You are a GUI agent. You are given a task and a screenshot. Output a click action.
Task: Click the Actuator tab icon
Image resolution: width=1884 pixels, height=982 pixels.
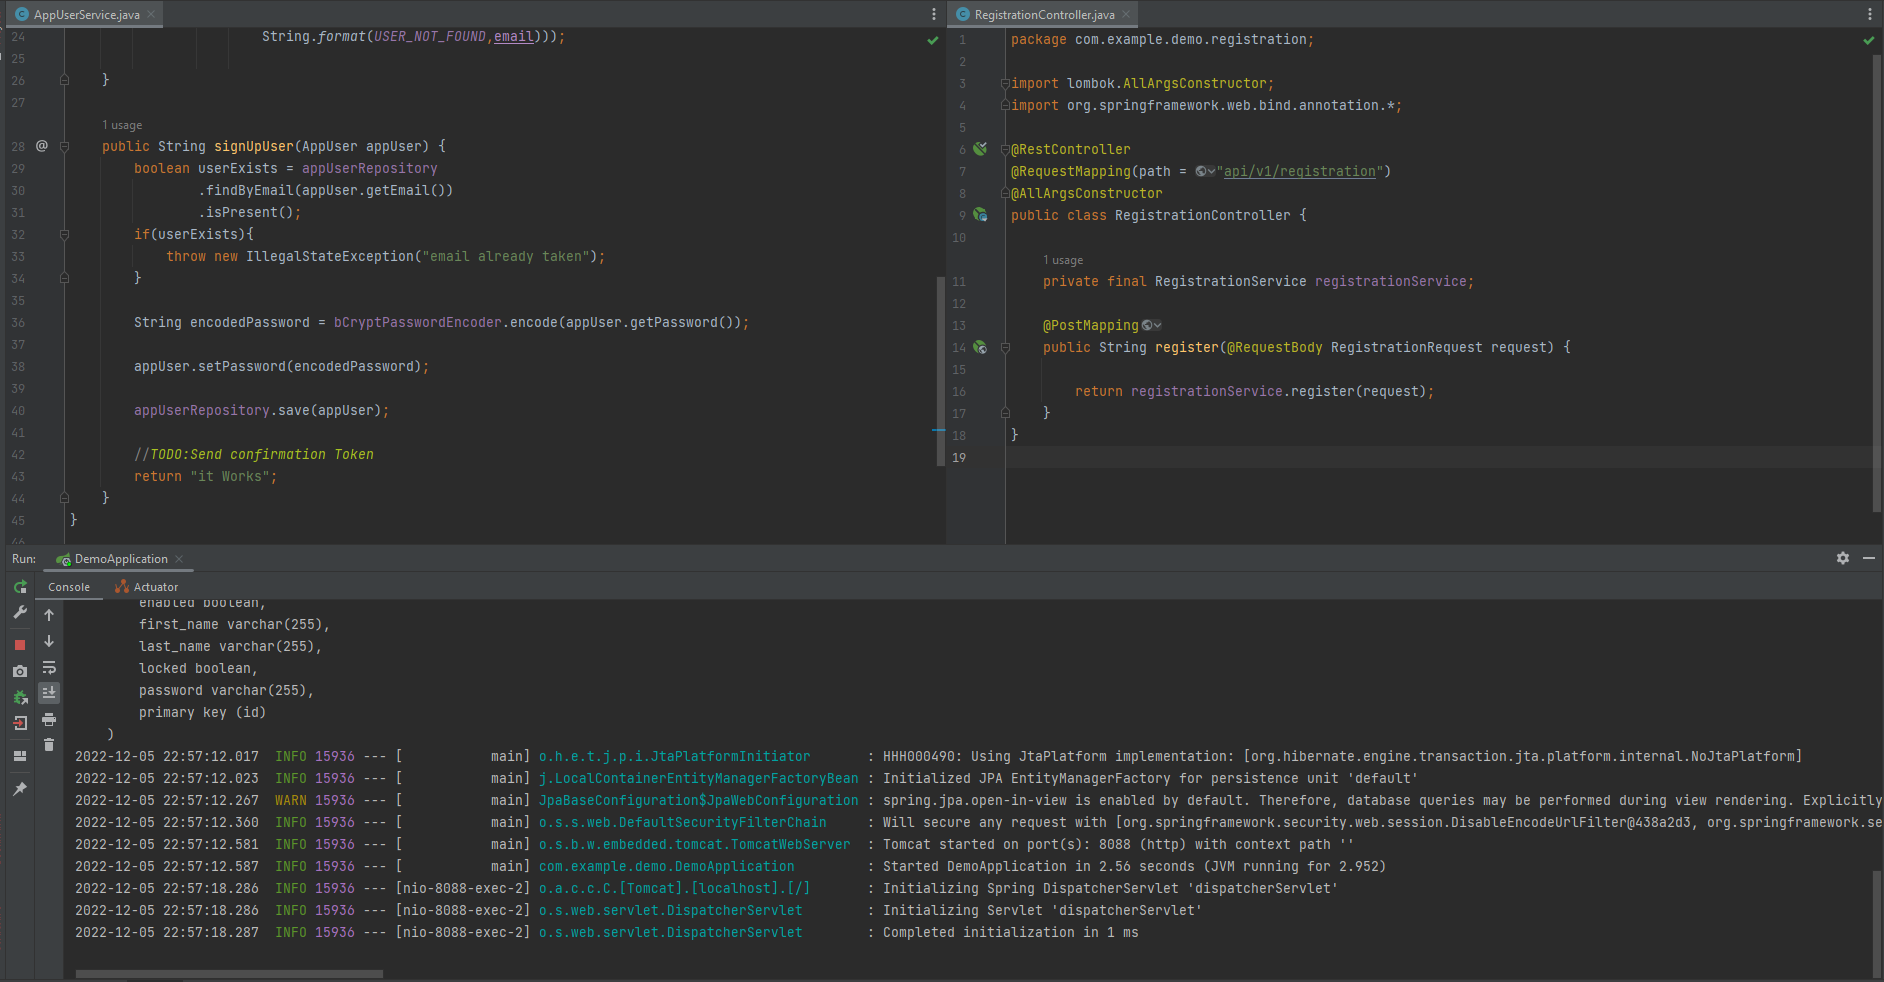click(122, 587)
